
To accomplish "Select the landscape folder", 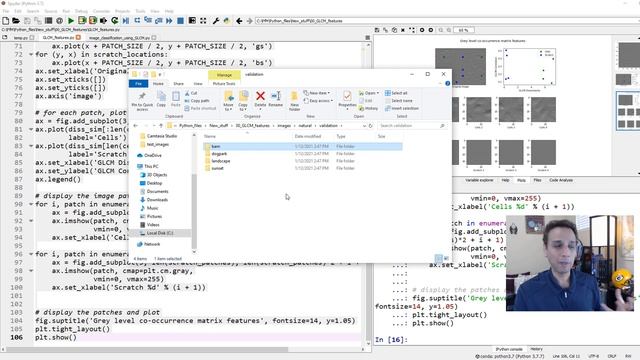I will [221, 161].
